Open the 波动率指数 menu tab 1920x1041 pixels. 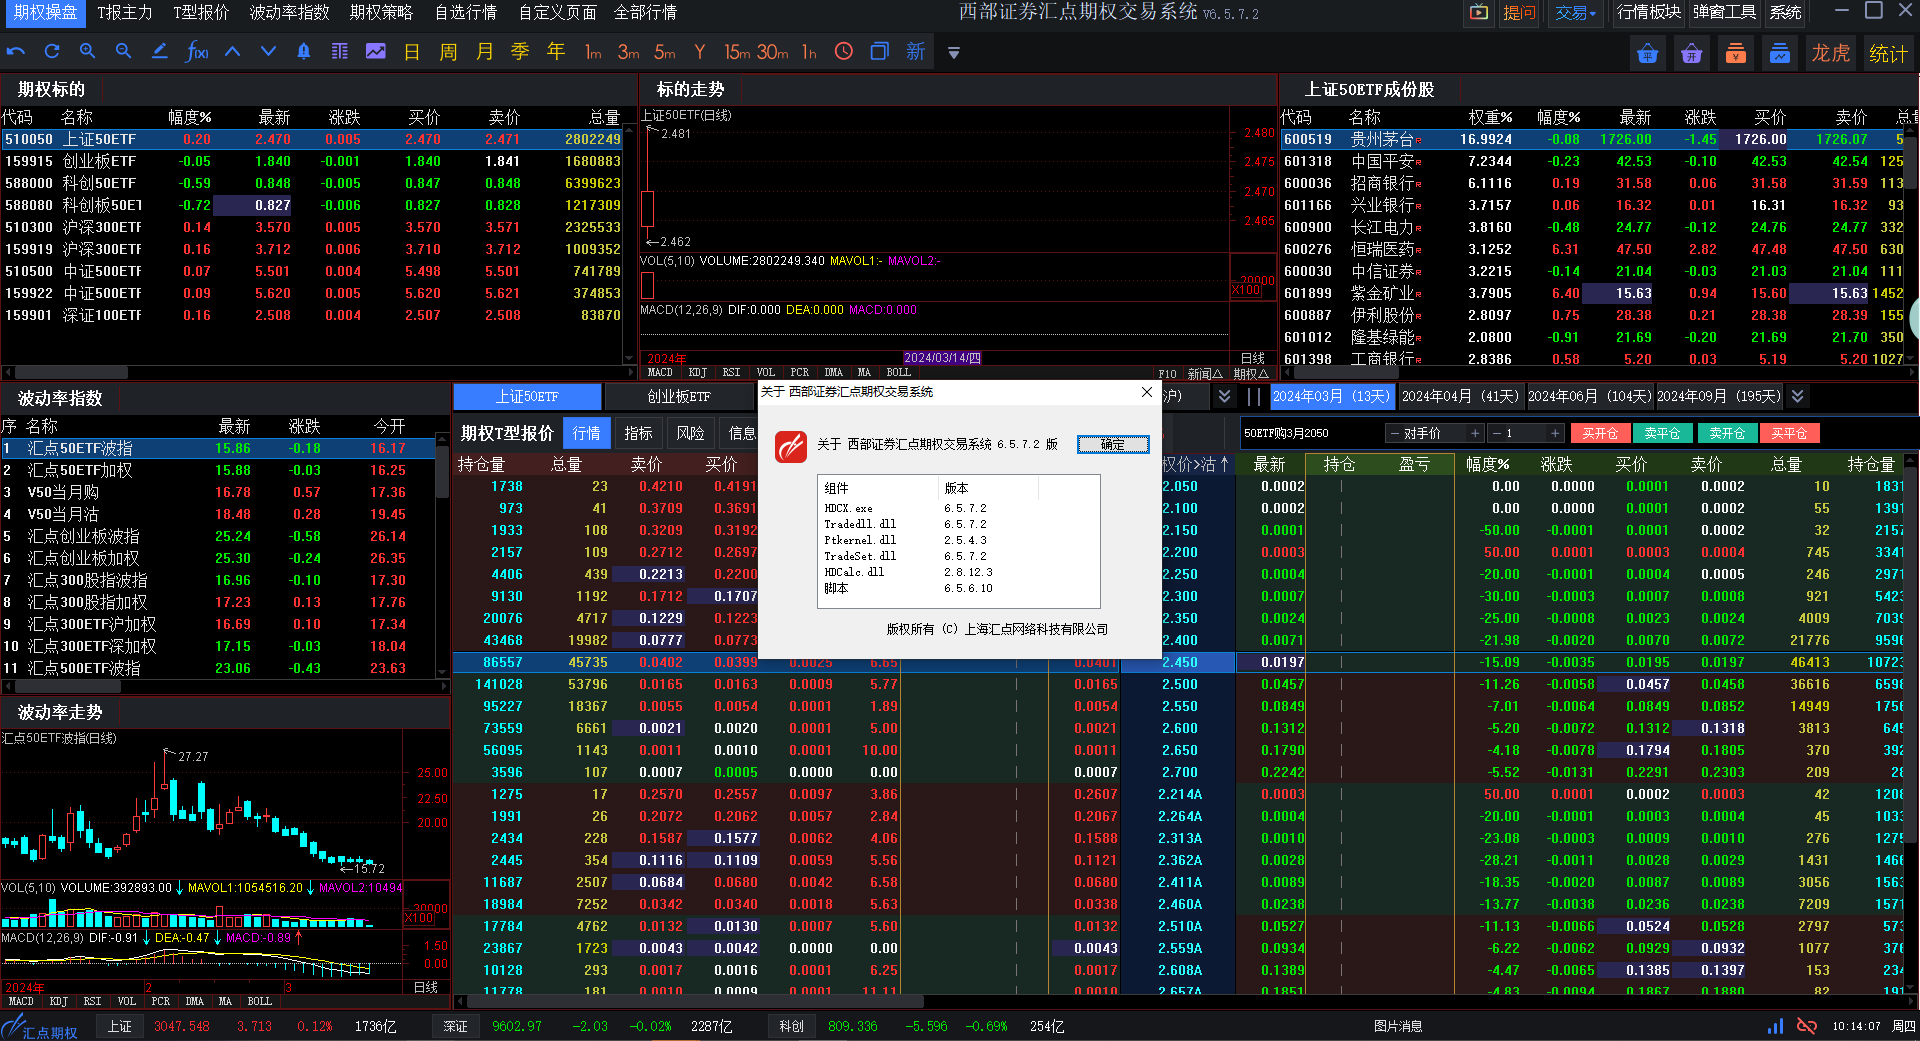click(x=289, y=13)
